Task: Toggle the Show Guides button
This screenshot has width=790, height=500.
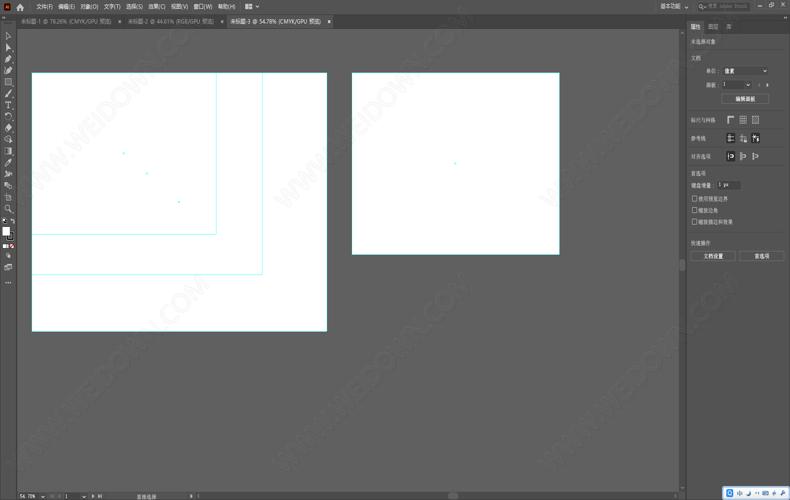Action: click(731, 138)
